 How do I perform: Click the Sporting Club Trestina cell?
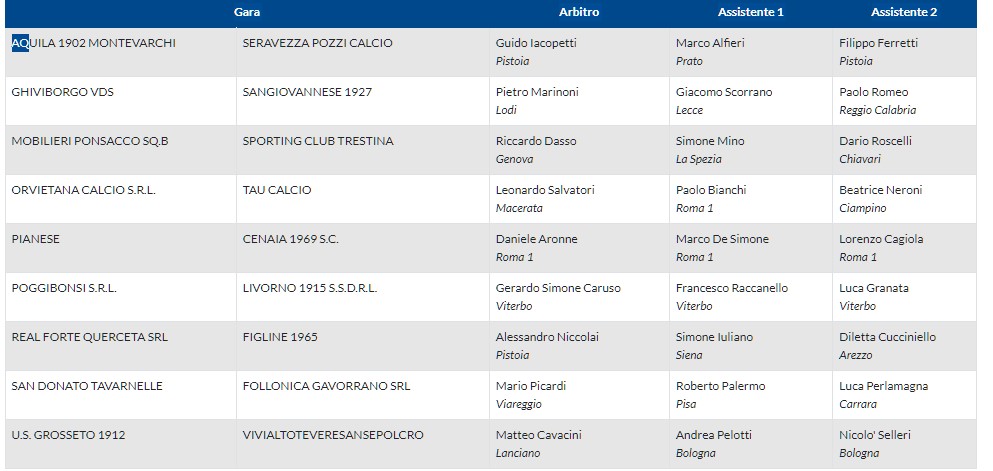coord(318,141)
